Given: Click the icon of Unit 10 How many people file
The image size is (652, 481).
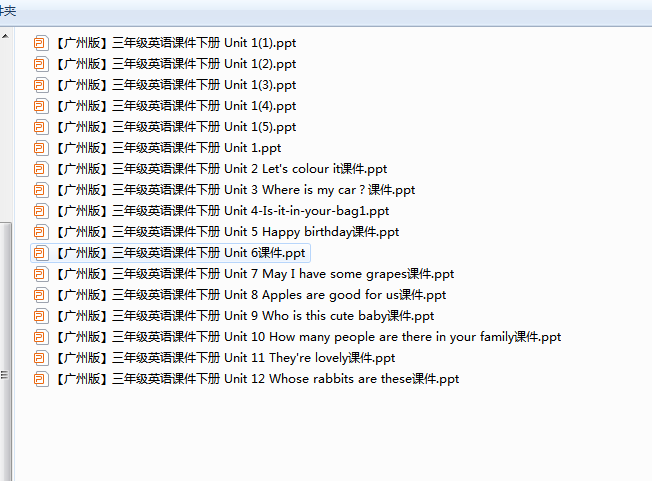Looking at the screenshot, I should tap(41, 337).
